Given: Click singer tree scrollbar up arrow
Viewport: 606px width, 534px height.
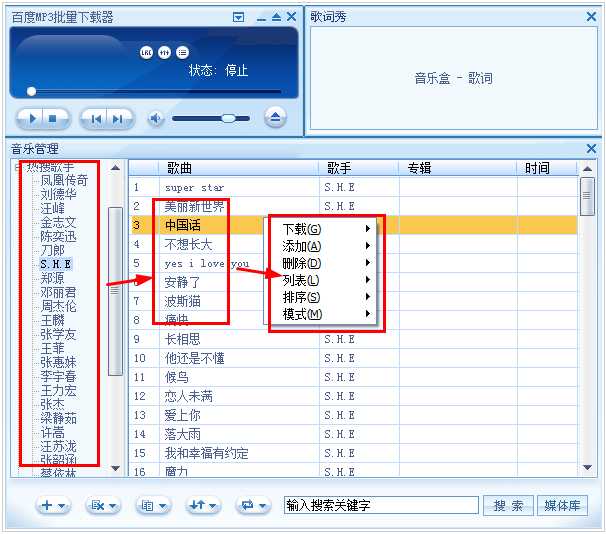Looking at the screenshot, I should (115, 168).
